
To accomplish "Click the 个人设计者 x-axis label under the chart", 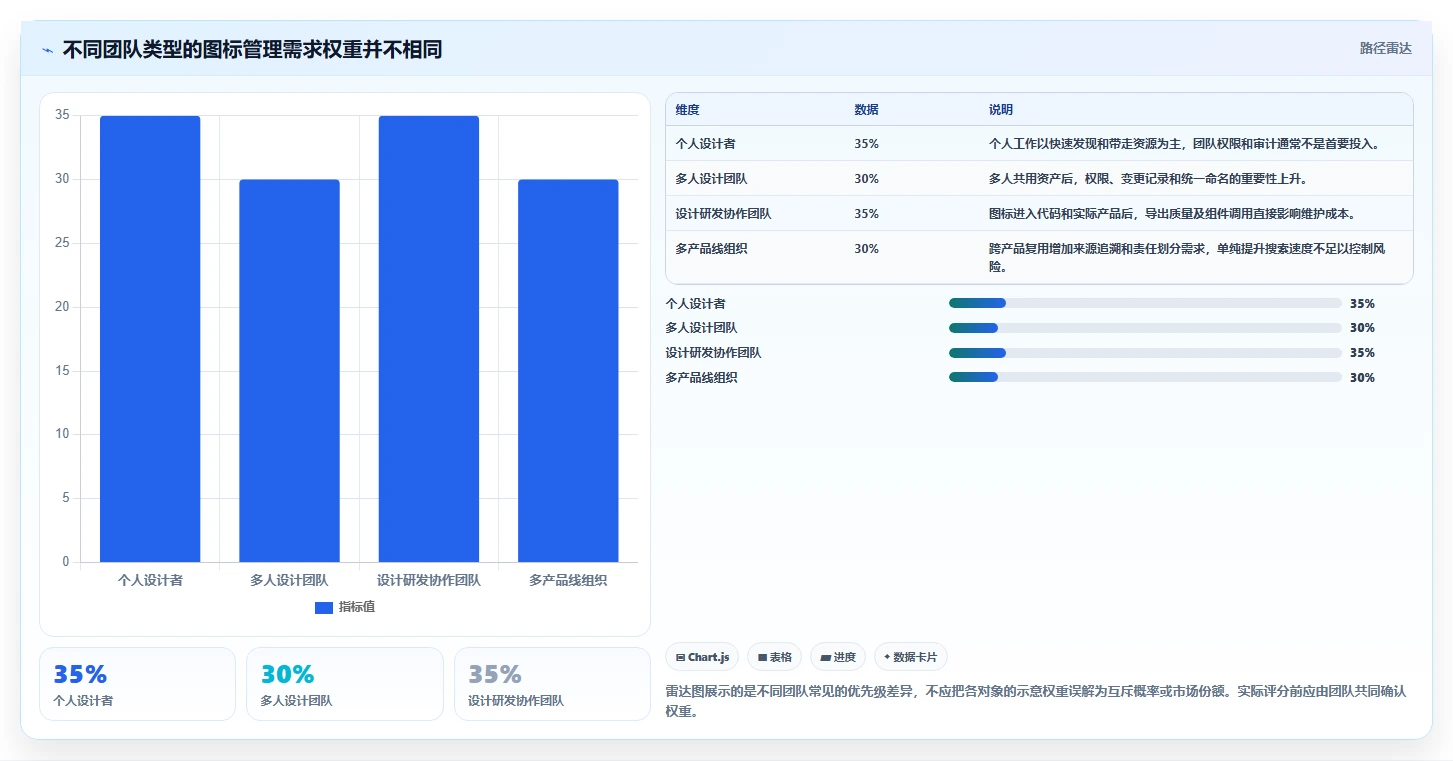I will [x=150, y=580].
